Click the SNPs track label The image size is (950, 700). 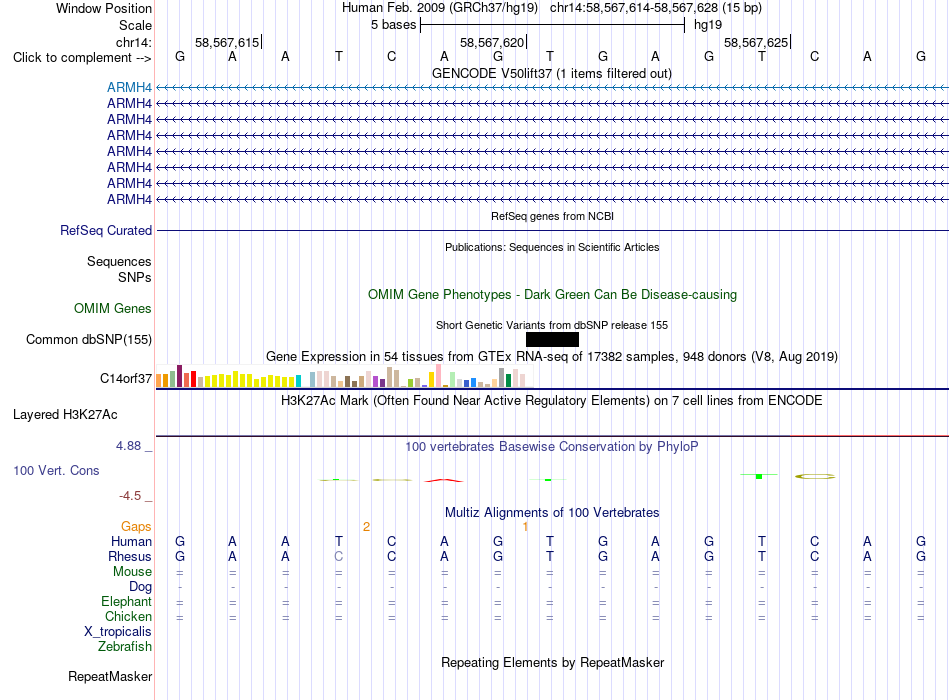pyautogui.click(x=135, y=277)
